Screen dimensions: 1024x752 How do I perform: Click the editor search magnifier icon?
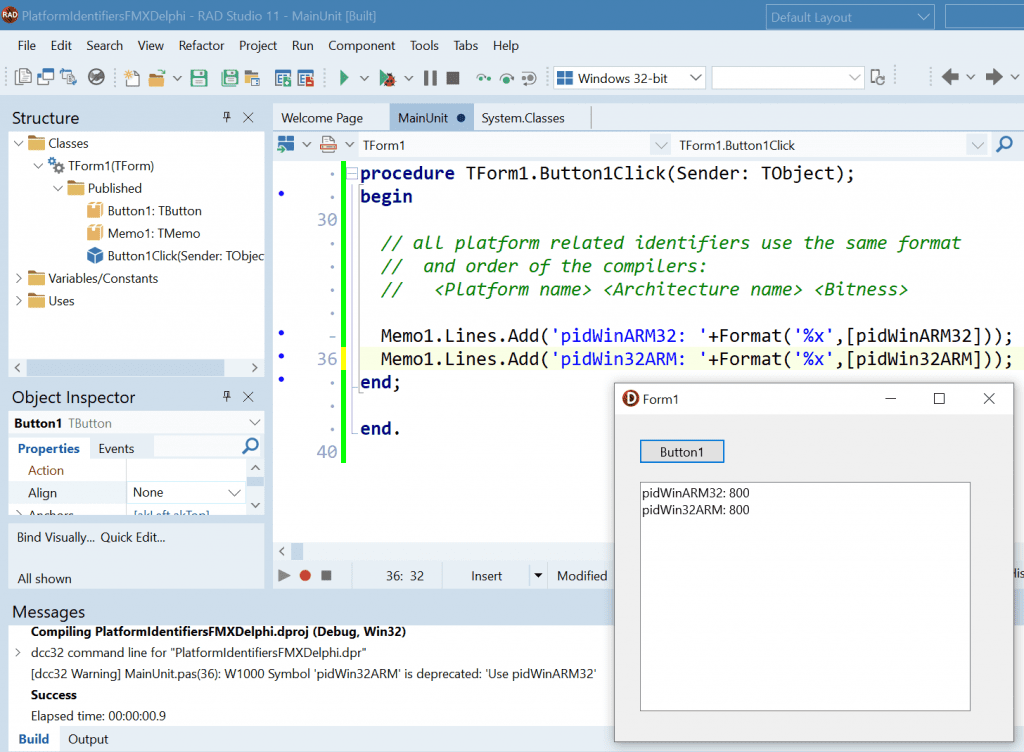(x=1004, y=145)
